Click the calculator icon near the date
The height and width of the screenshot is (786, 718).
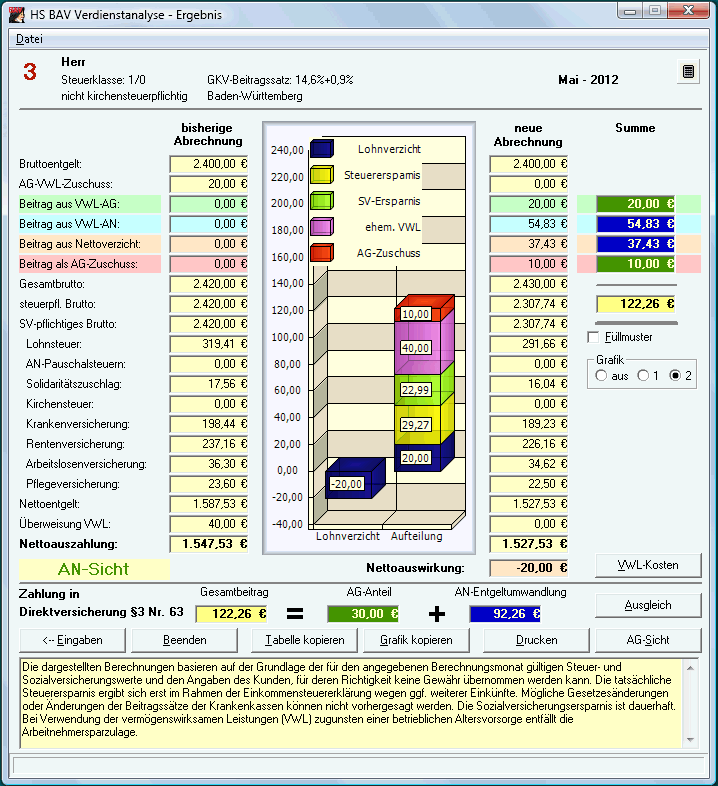click(688, 72)
